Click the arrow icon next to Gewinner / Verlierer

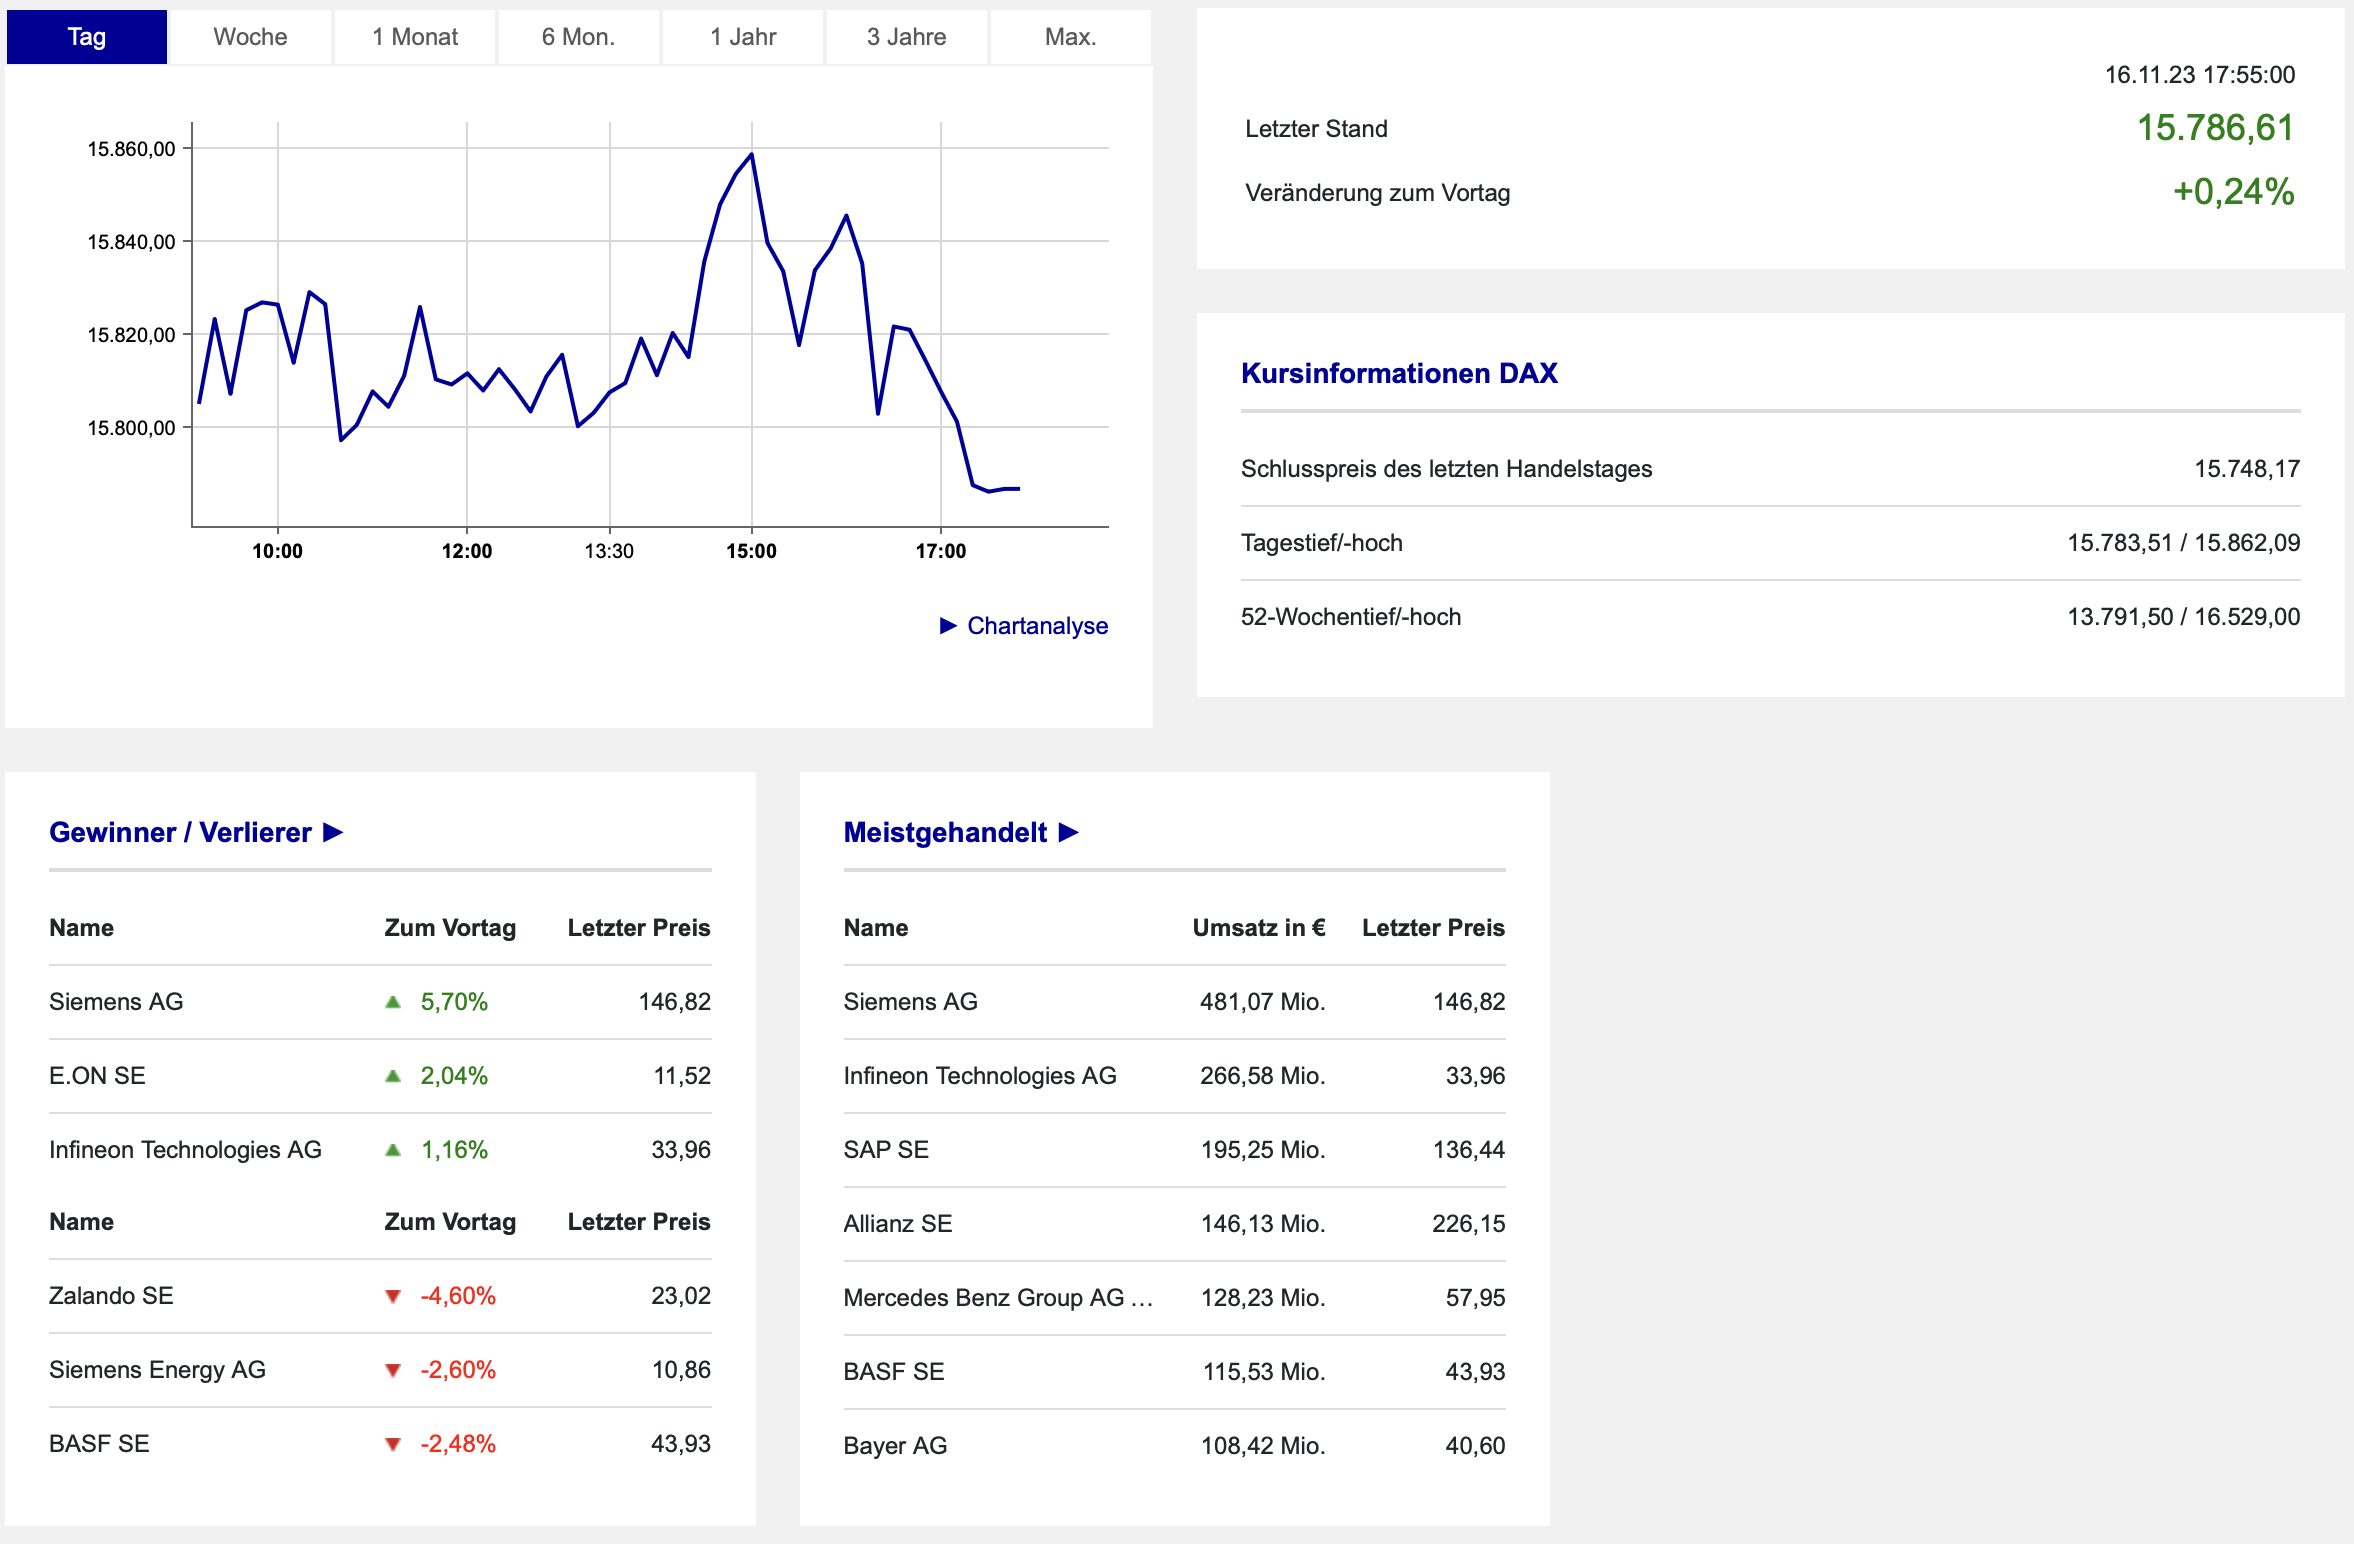pyautogui.click(x=333, y=832)
